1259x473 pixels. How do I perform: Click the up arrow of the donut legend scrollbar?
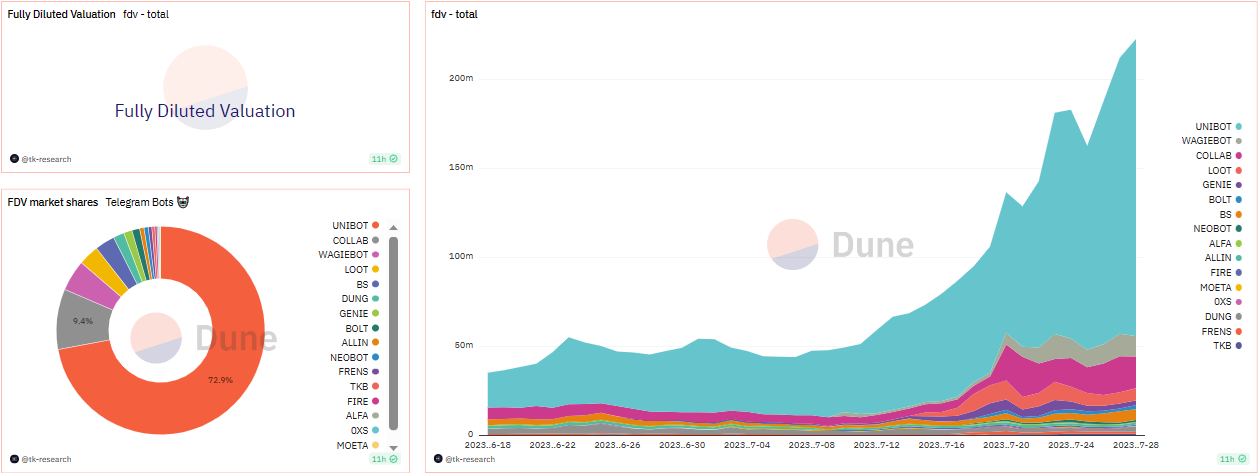click(x=393, y=227)
